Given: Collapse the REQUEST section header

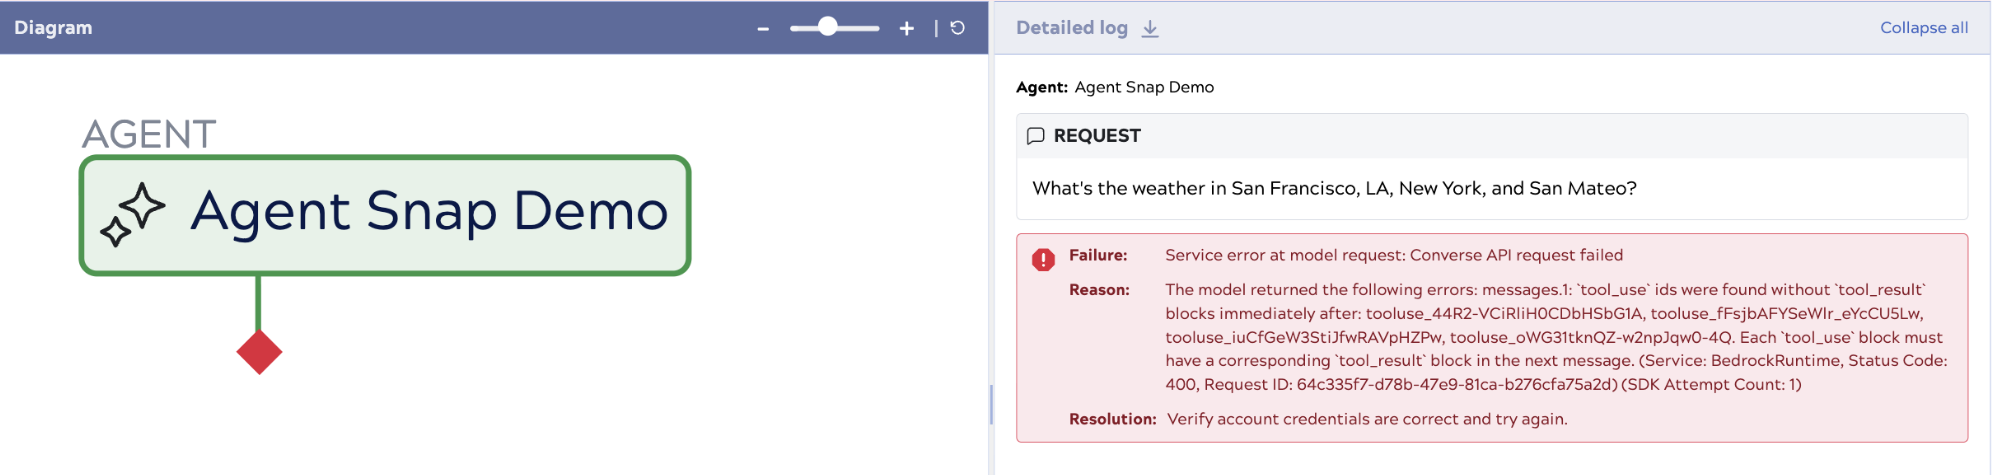Looking at the screenshot, I should [x=1096, y=136].
